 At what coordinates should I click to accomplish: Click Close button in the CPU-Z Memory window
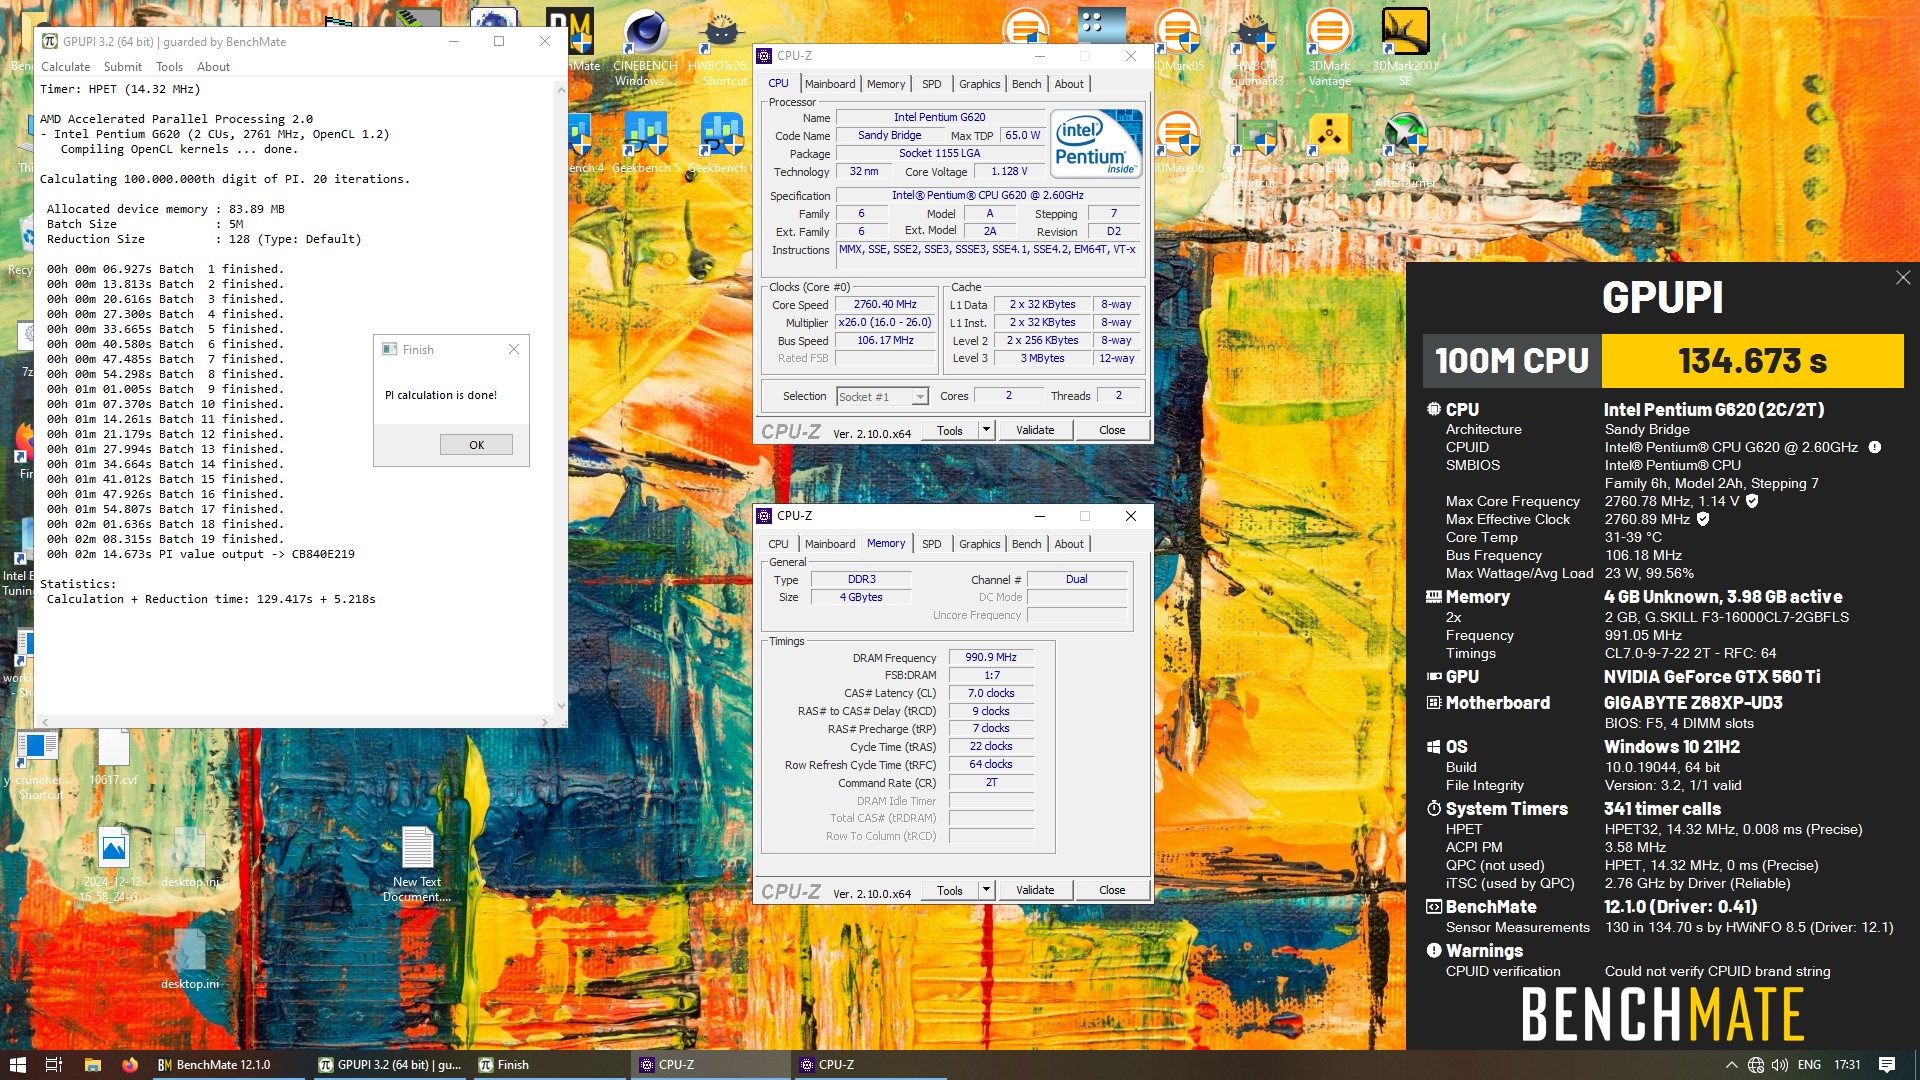click(x=1112, y=890)
